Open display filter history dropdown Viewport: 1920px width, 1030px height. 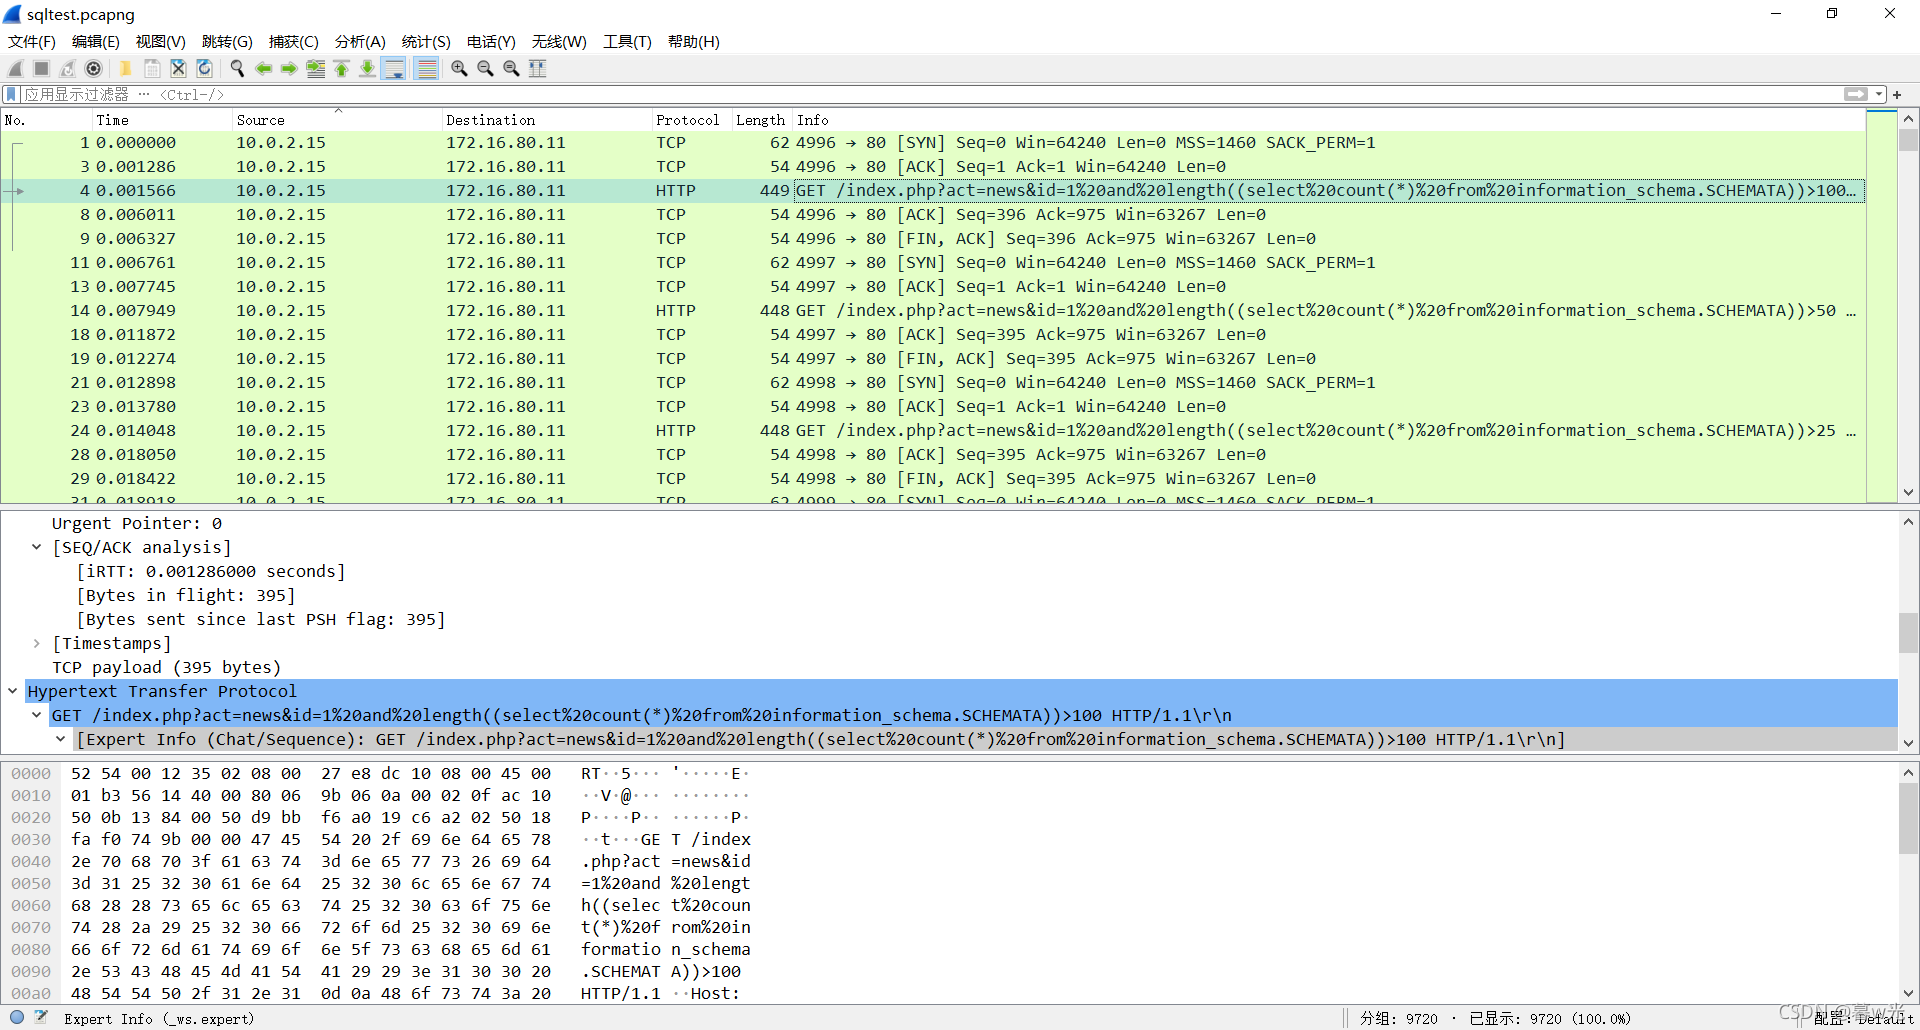pos(1879,94)
